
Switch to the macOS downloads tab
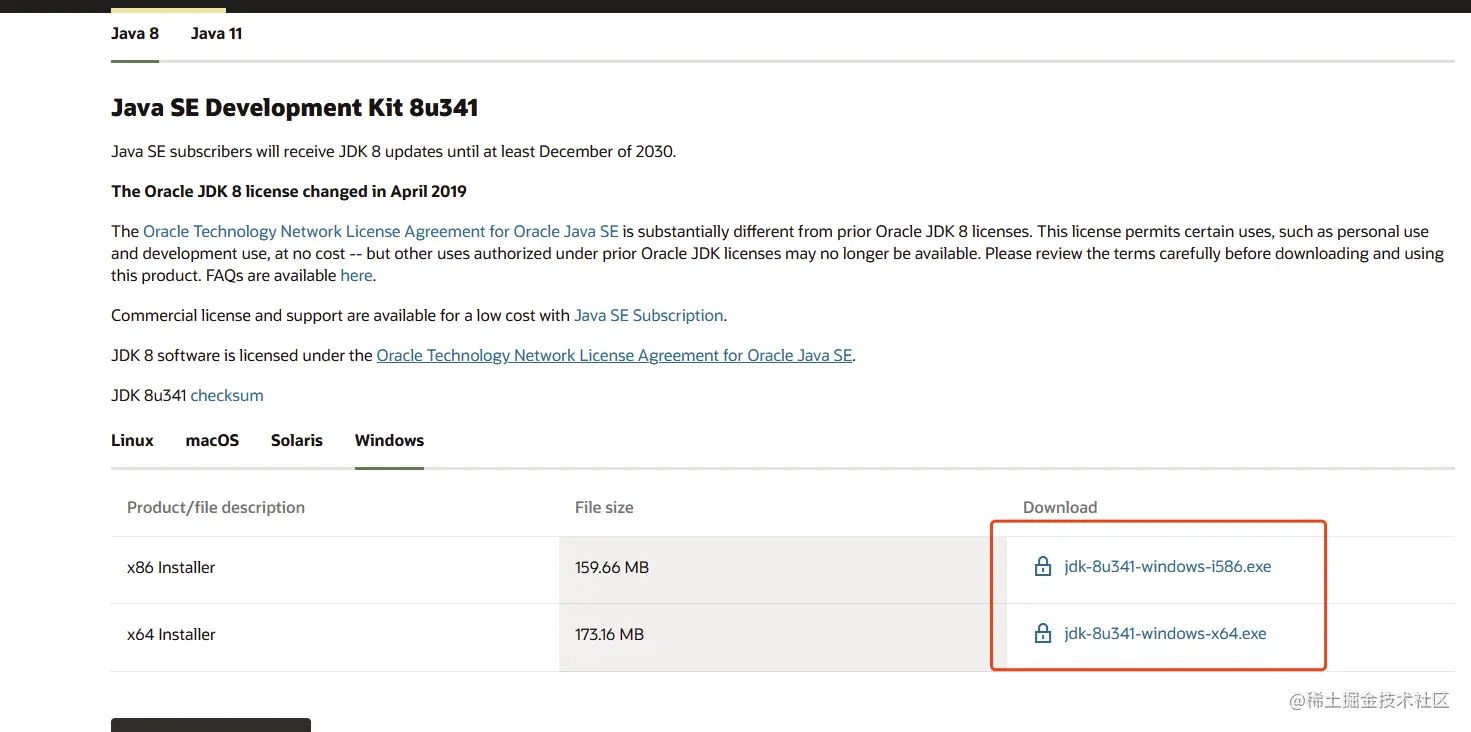click(x=212, y=440)
